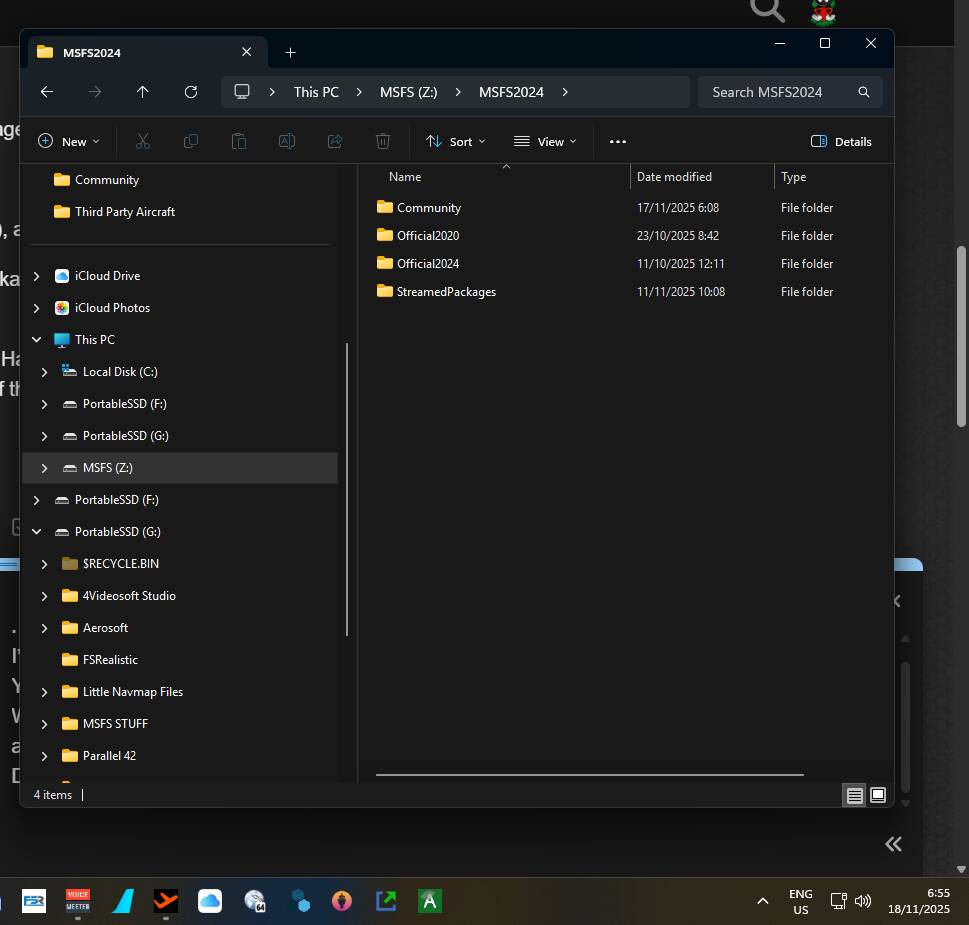Click the New button

(x=68, y=142)
